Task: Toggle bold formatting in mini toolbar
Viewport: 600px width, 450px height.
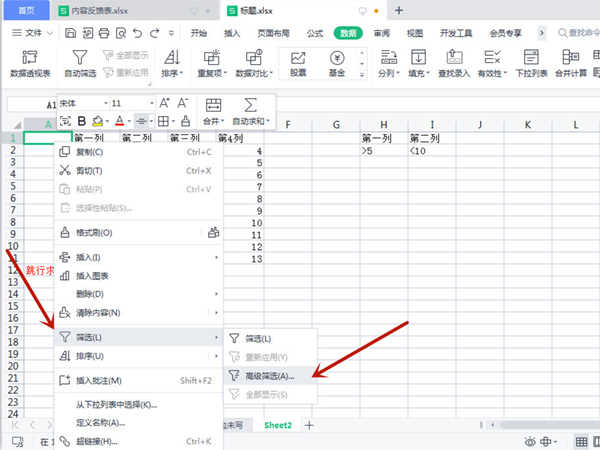Action: click(82, 121)
